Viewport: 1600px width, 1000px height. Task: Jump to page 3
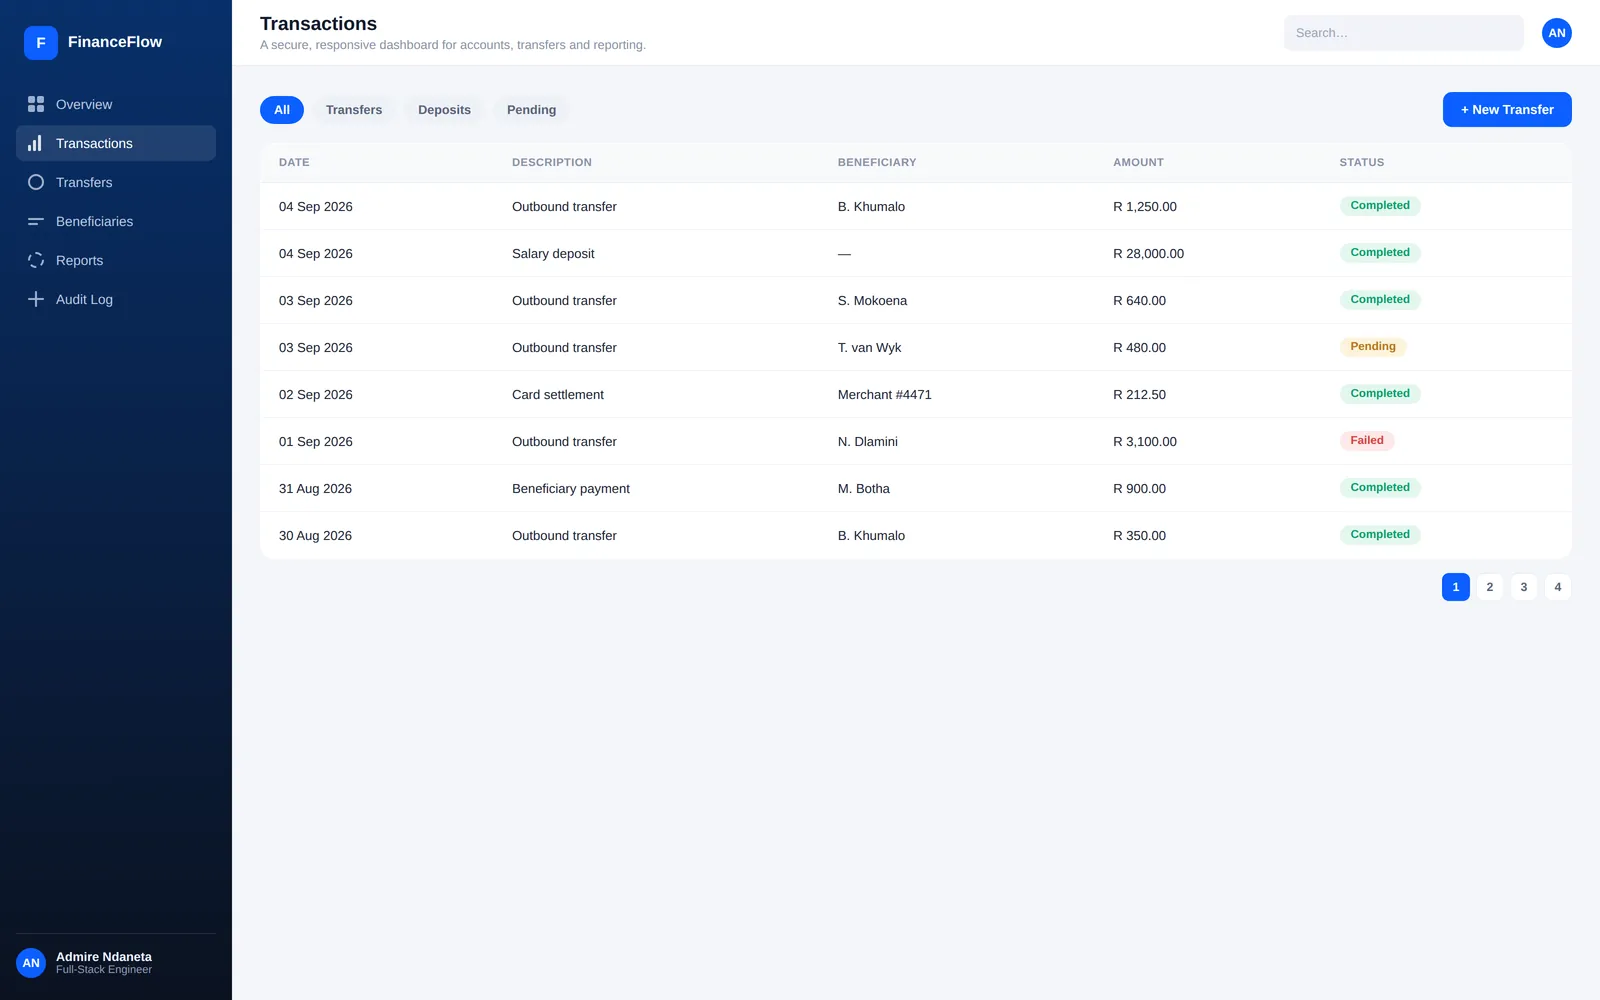point(1524,587)
